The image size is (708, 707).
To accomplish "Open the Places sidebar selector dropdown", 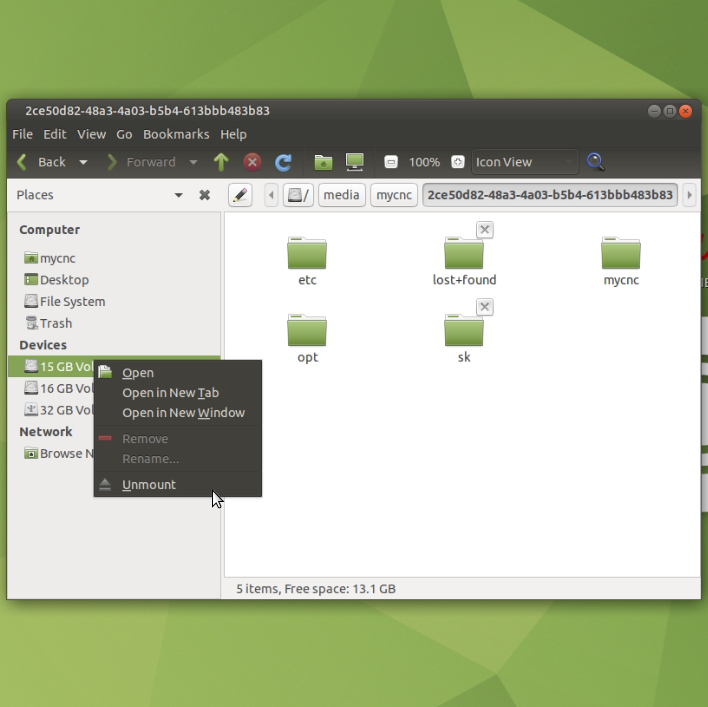I will [178, 195].
